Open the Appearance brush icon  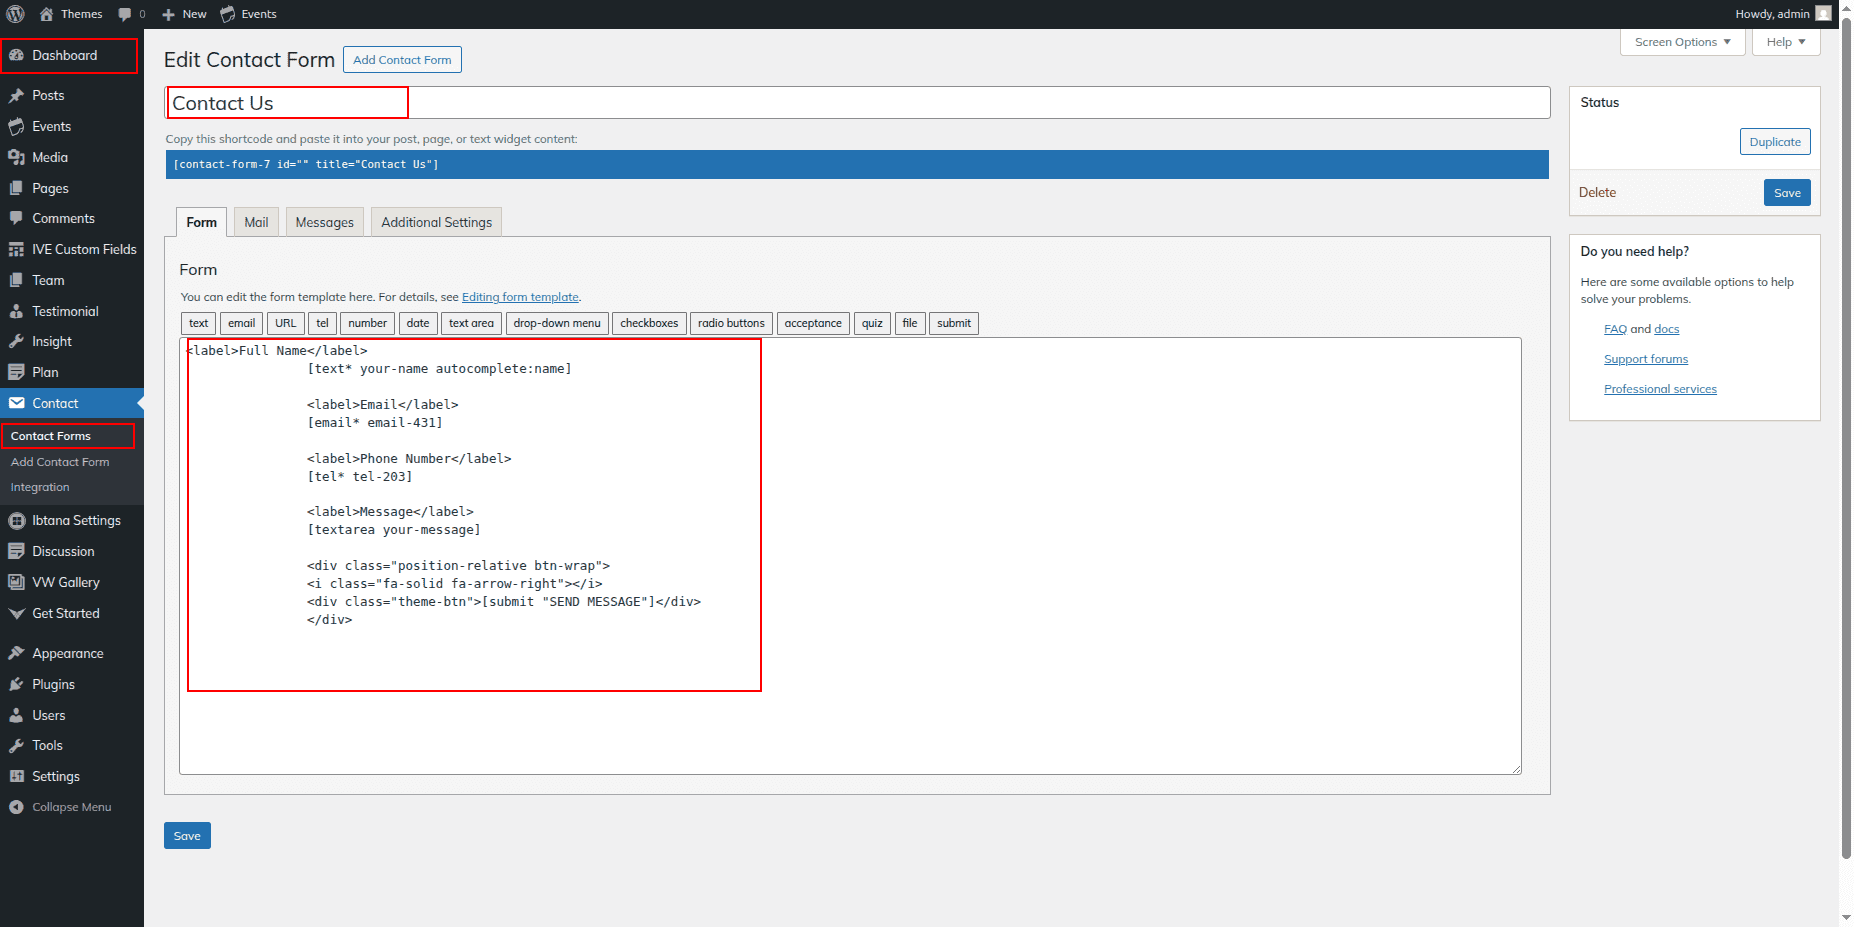(x=16, y=654)
